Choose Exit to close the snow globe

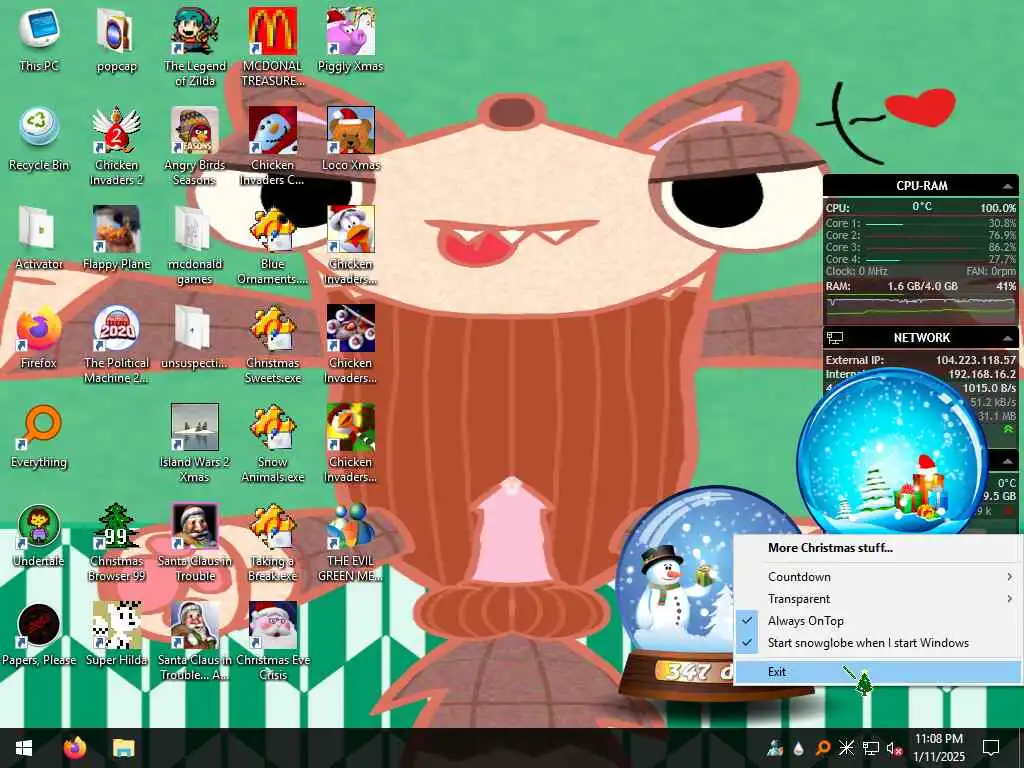(878, 671)
